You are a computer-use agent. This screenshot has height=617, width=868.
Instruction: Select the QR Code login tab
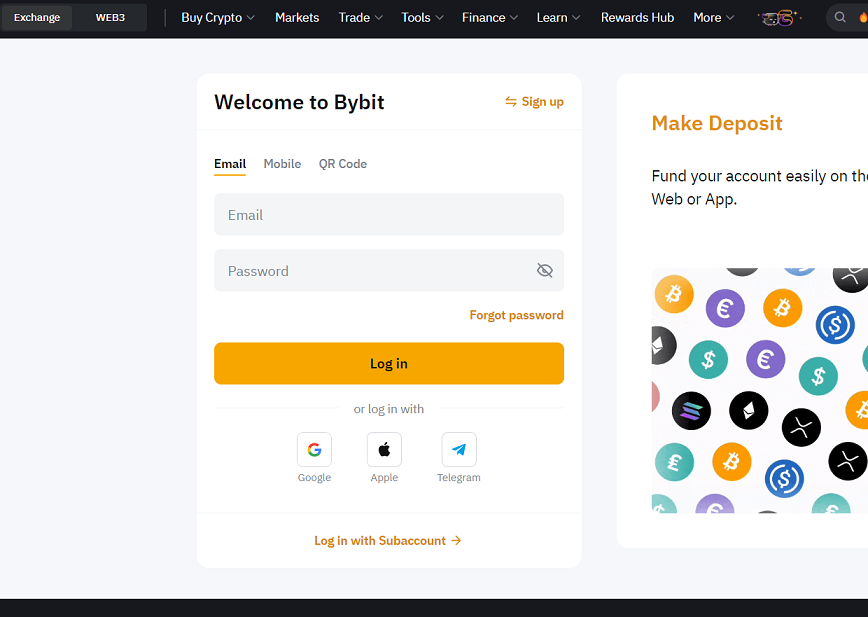[343, 164]
